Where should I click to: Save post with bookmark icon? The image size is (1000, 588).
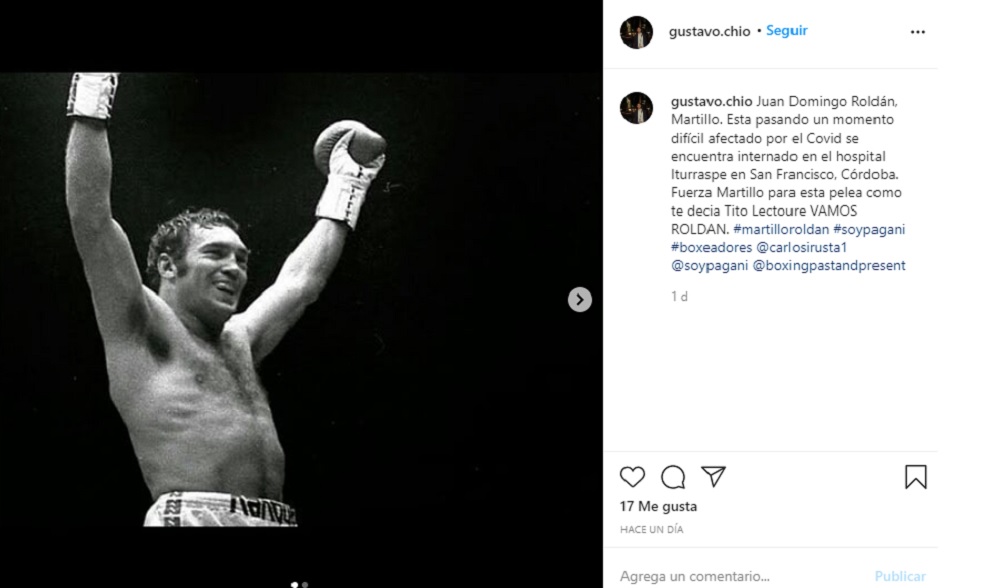coord(915,477)
